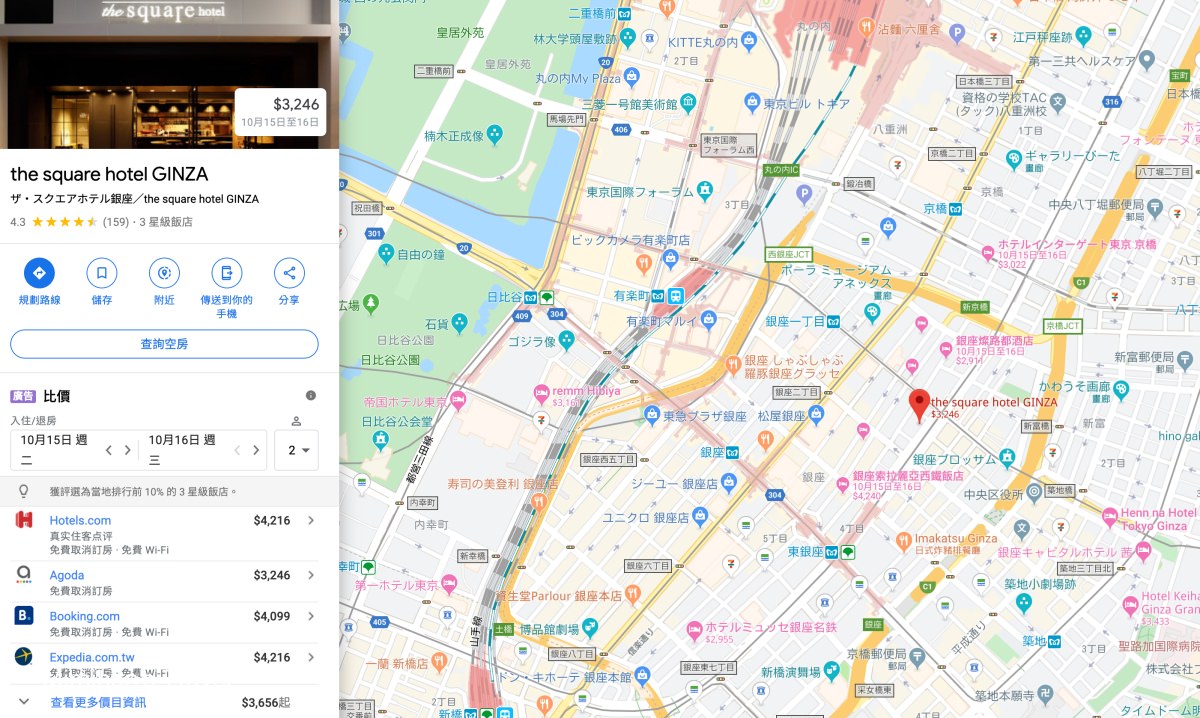Image resolution: width=1200 pixels, height=718 pixels.
Task: Click the ゴジラ像 attraction marker
Action: click(566, 341)
